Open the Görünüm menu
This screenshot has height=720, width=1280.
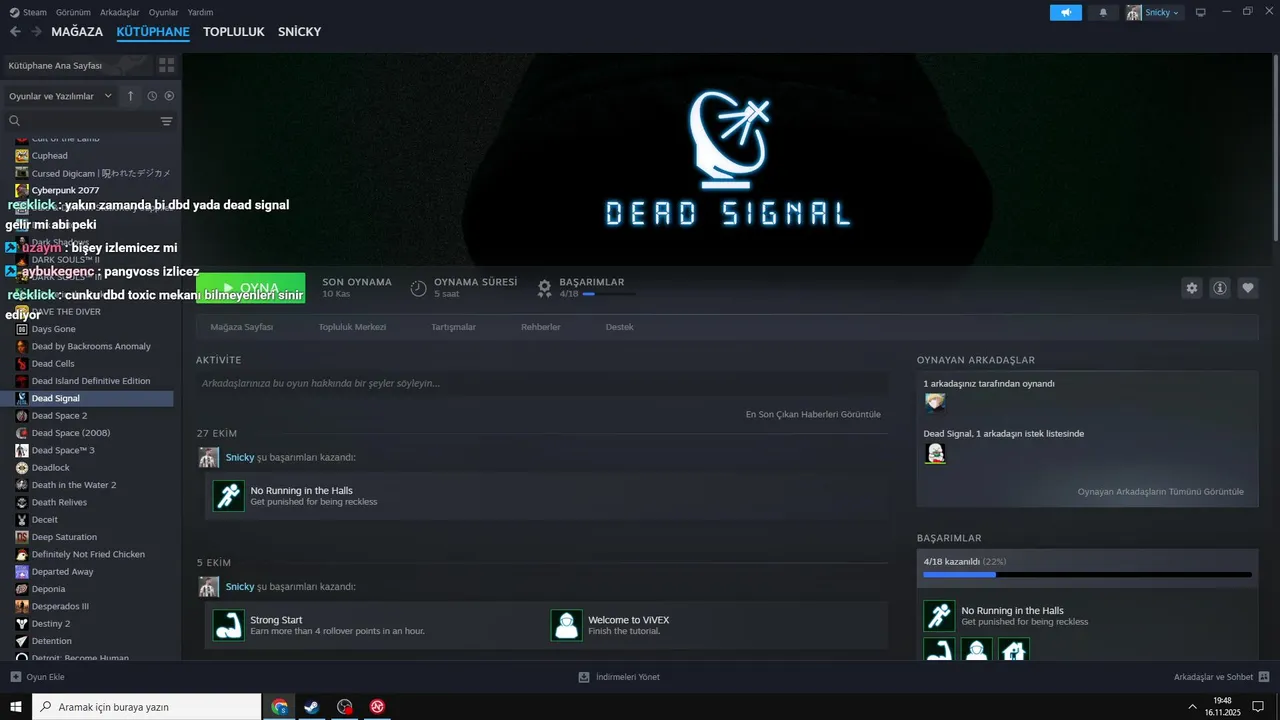[x=73, y=12]
